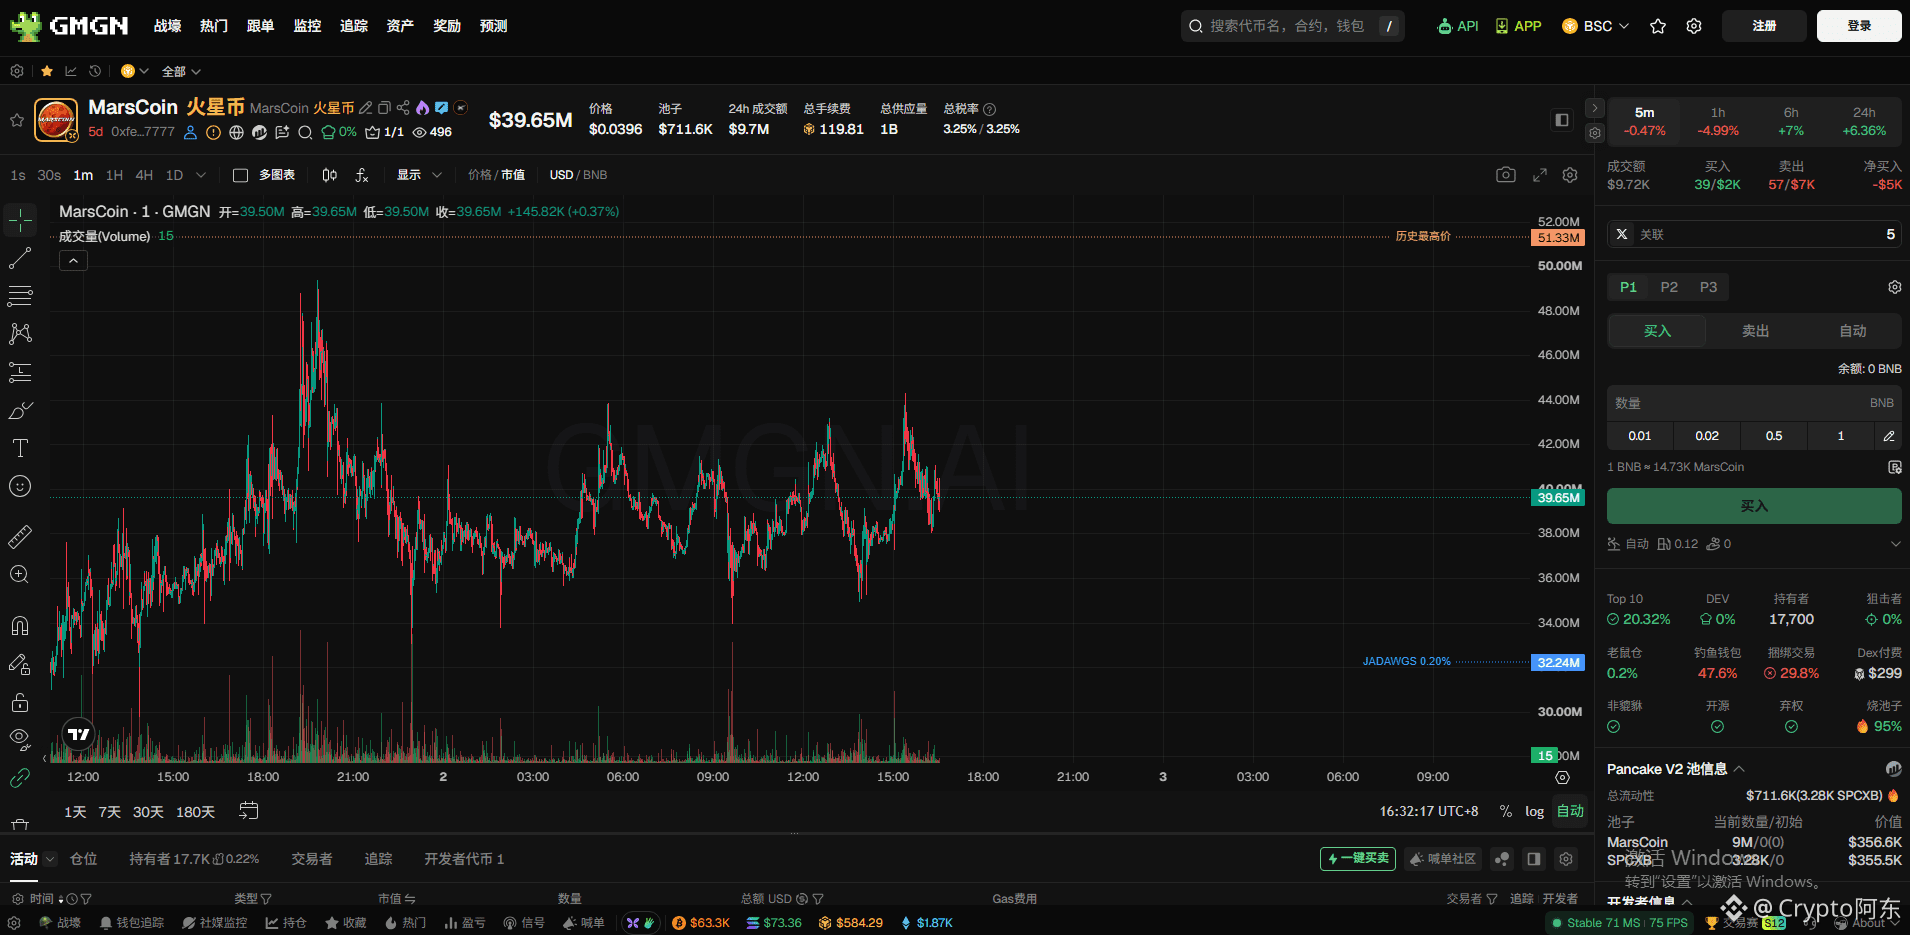Click the 注册 register button

pyautogui.click(x=1764, y=26)
